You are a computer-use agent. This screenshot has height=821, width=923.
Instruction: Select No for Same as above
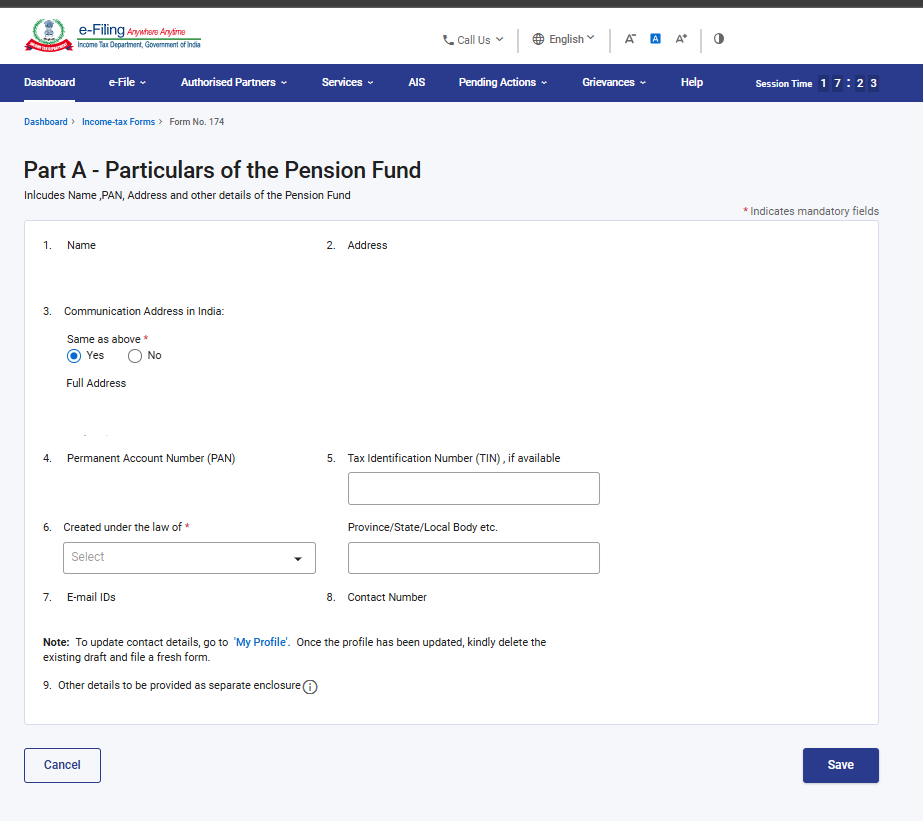click(135, 356)
